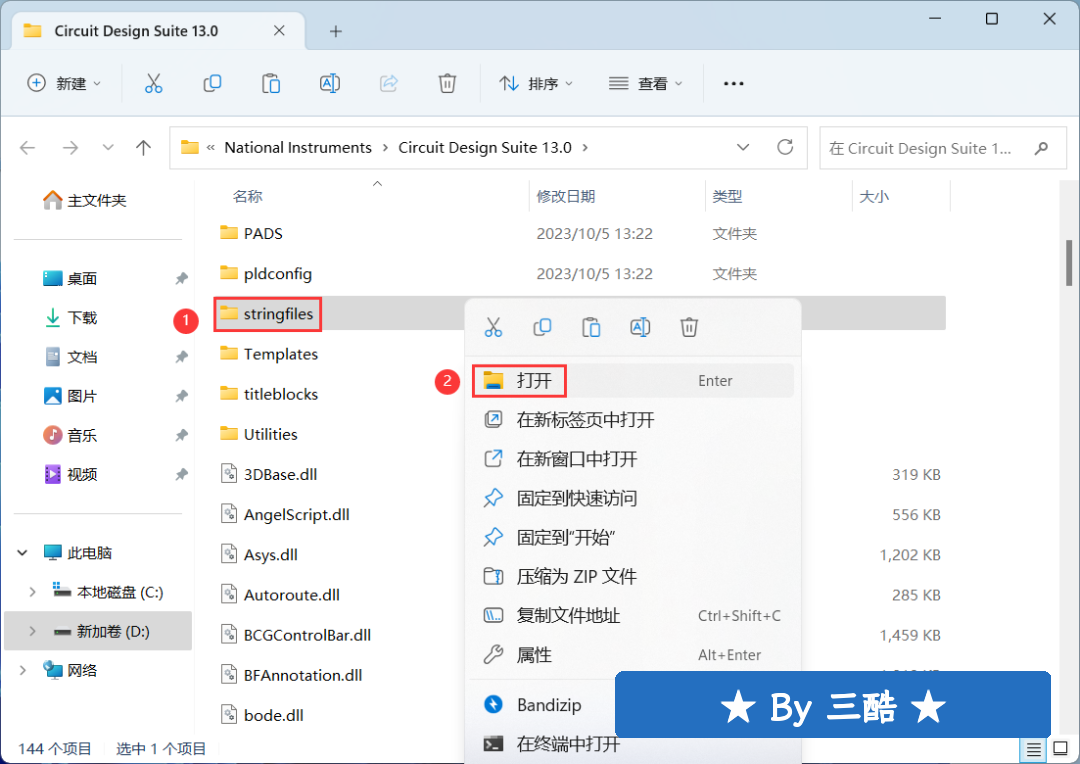Click the Delete trash icon in the toolbar
The width and height of the screenshot is (1080, 764).
click(x=447, y=83)
